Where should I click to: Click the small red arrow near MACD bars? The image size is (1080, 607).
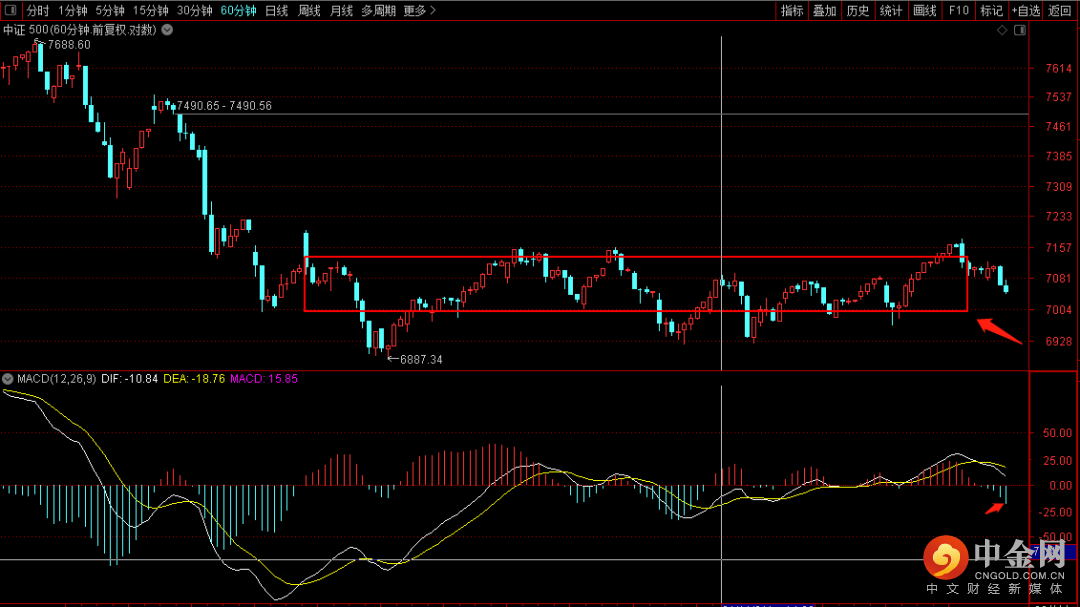pos(993,509)
